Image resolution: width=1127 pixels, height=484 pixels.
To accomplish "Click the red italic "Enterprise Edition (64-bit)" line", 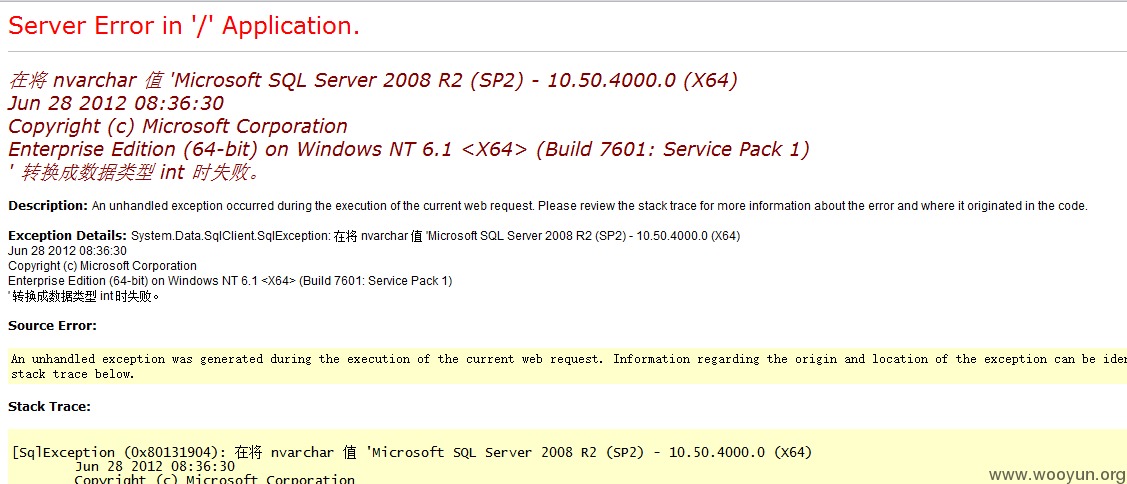I will pos(409,150).
